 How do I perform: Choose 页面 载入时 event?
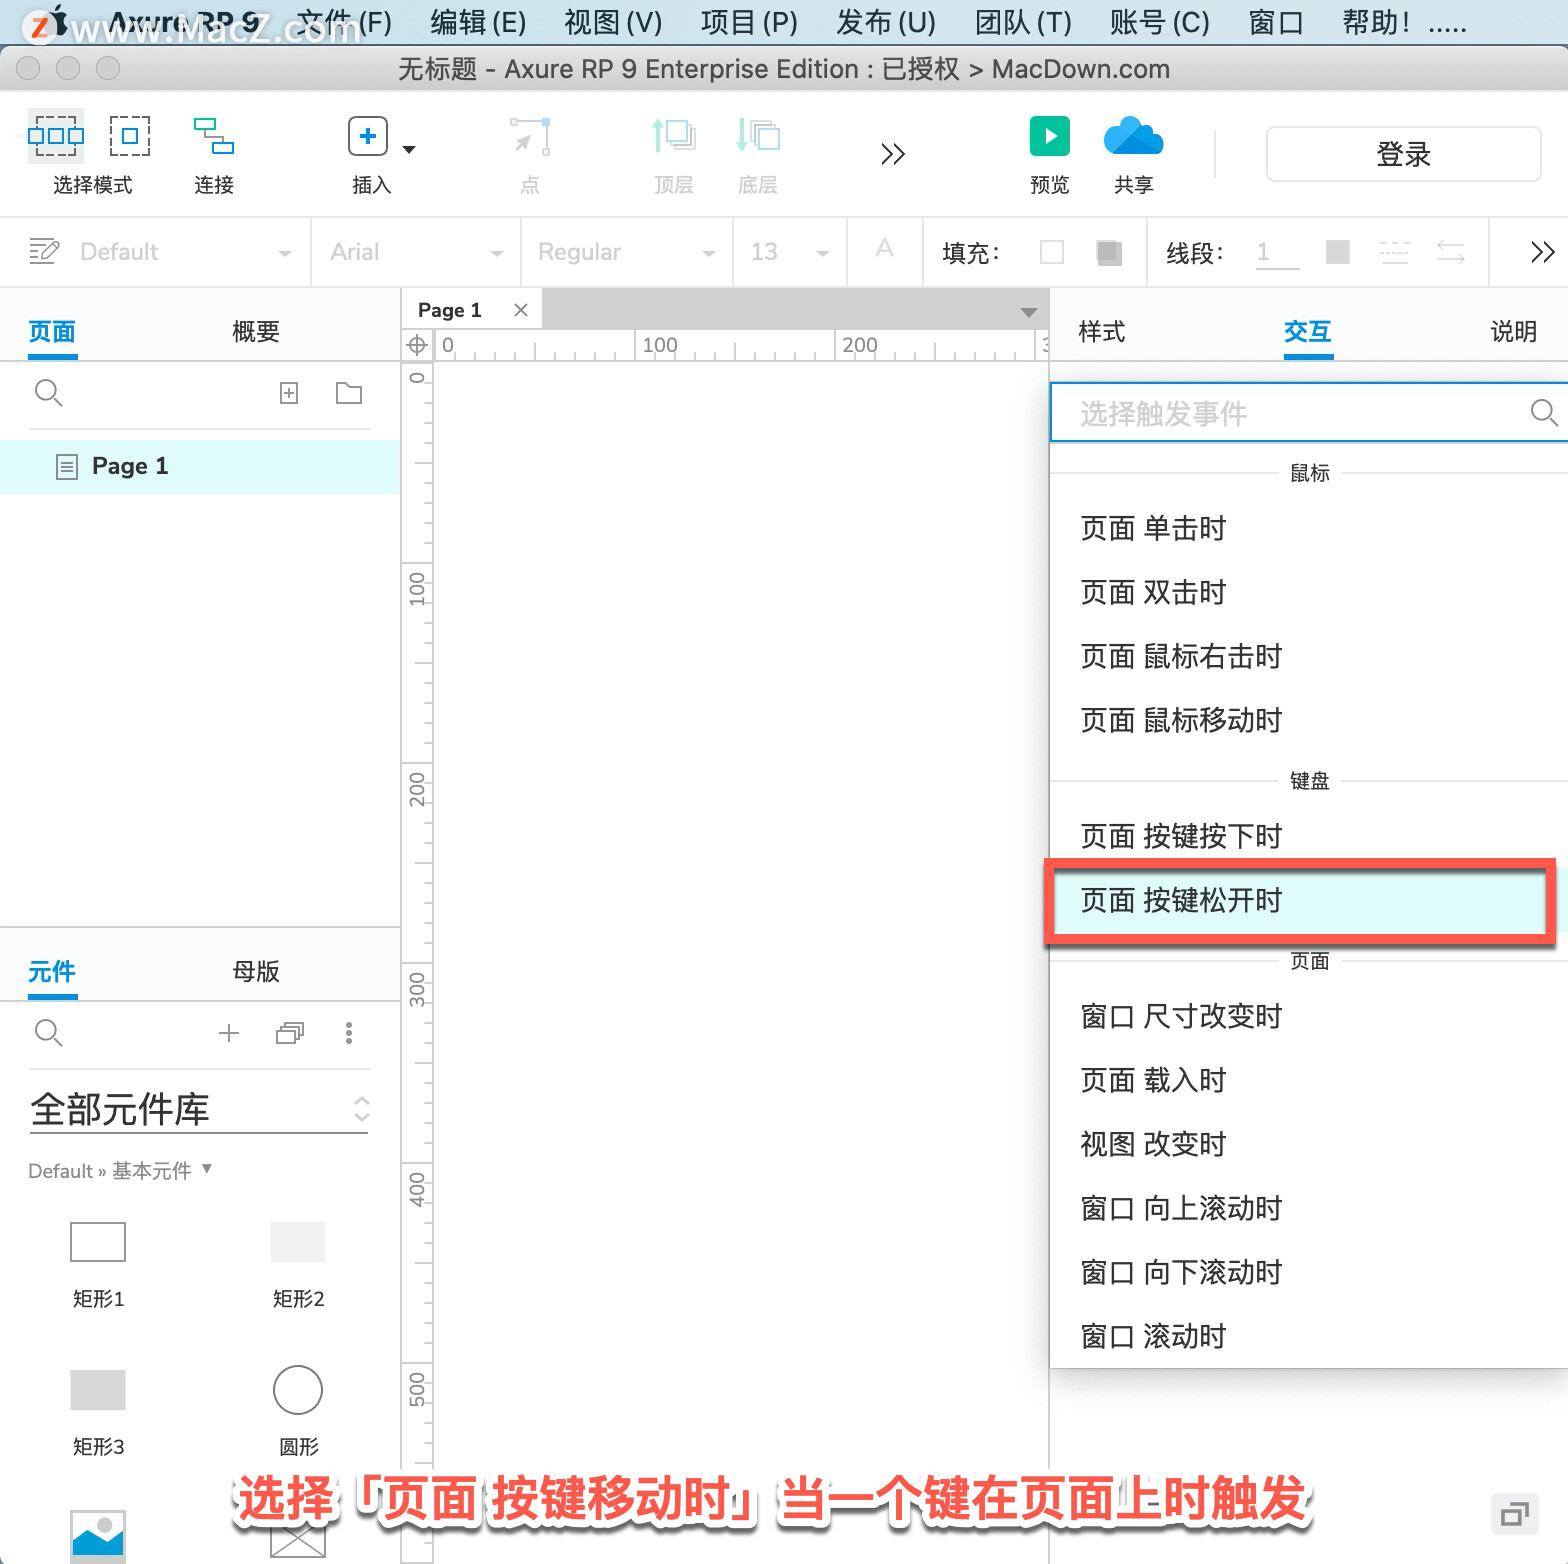pos(1309,1080)
